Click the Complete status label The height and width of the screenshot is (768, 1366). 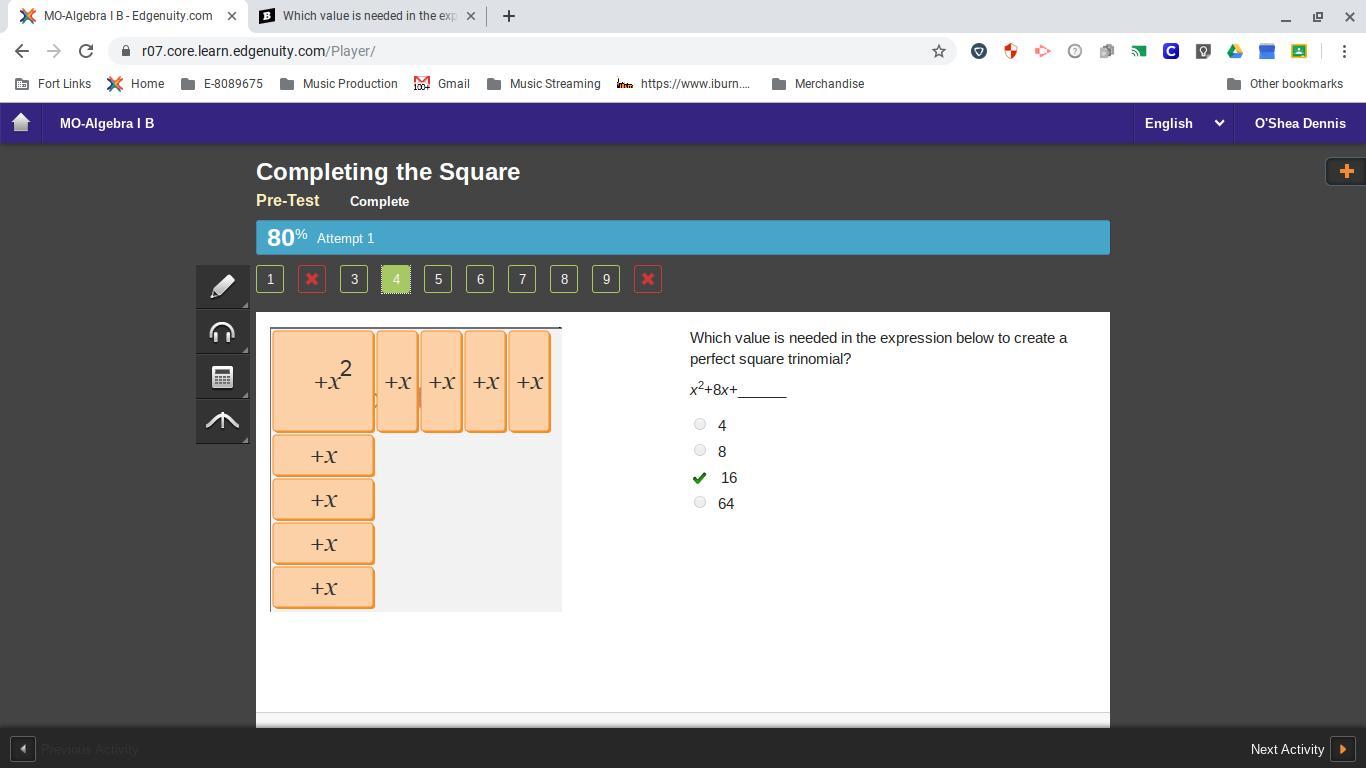[x=379, y=201]
